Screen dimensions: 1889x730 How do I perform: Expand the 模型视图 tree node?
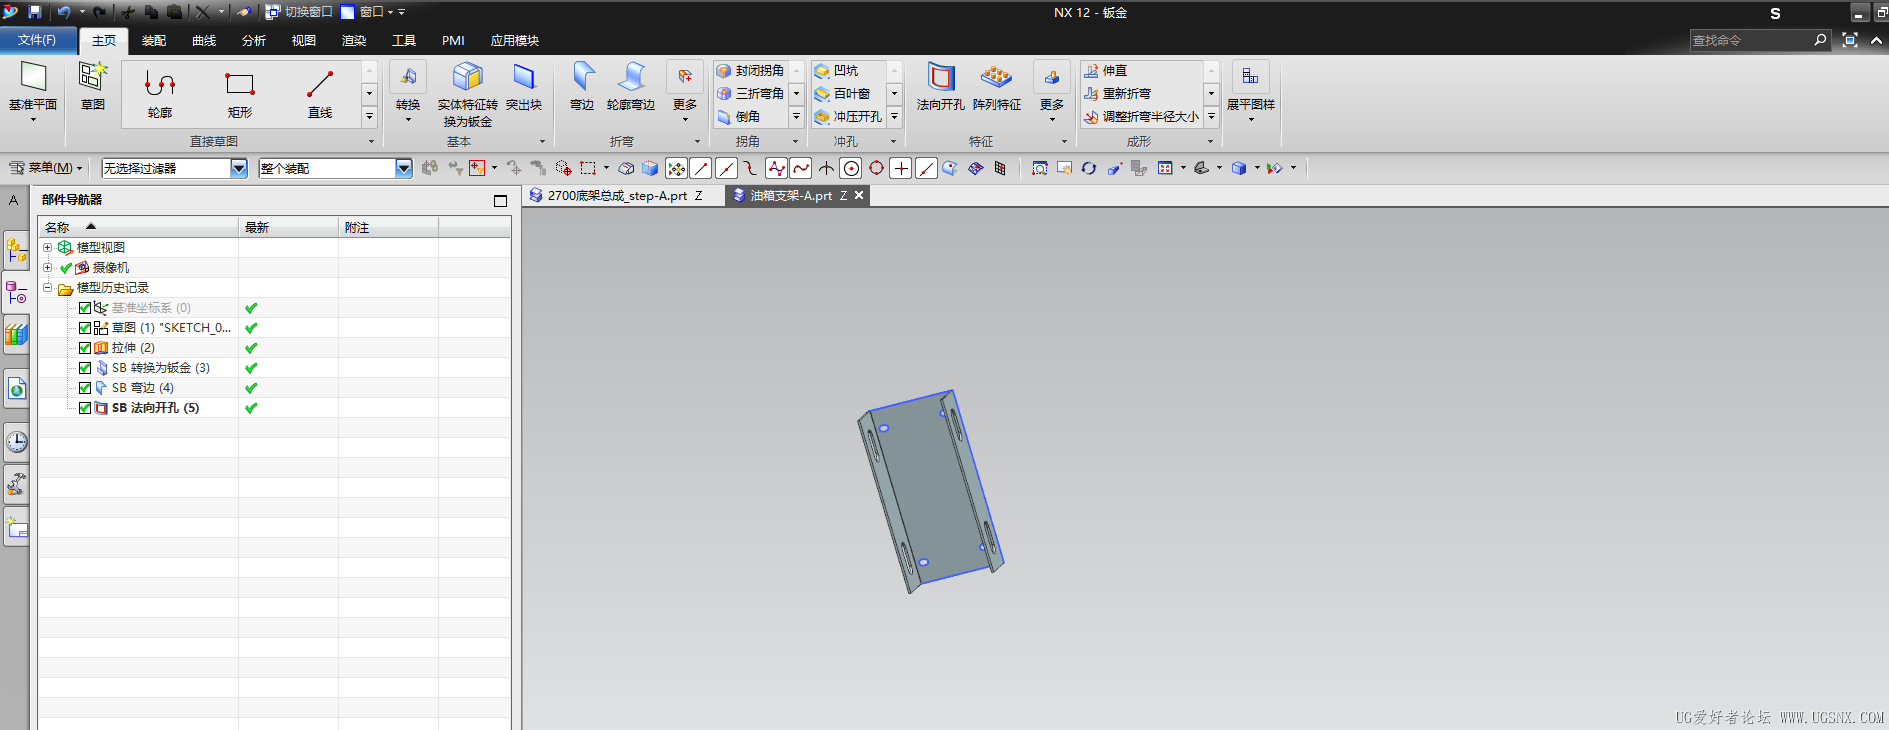[x=47, y=247]
